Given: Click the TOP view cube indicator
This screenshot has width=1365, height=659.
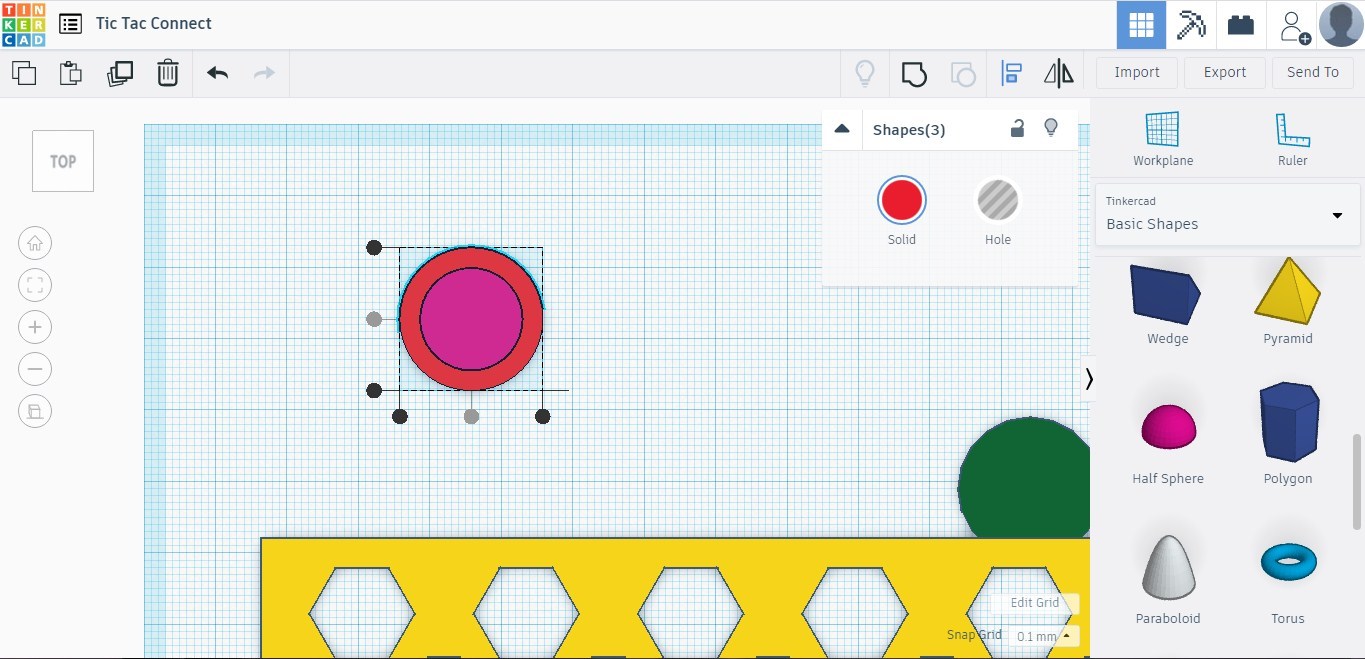Looking at the screenshot, I should 62,160.
